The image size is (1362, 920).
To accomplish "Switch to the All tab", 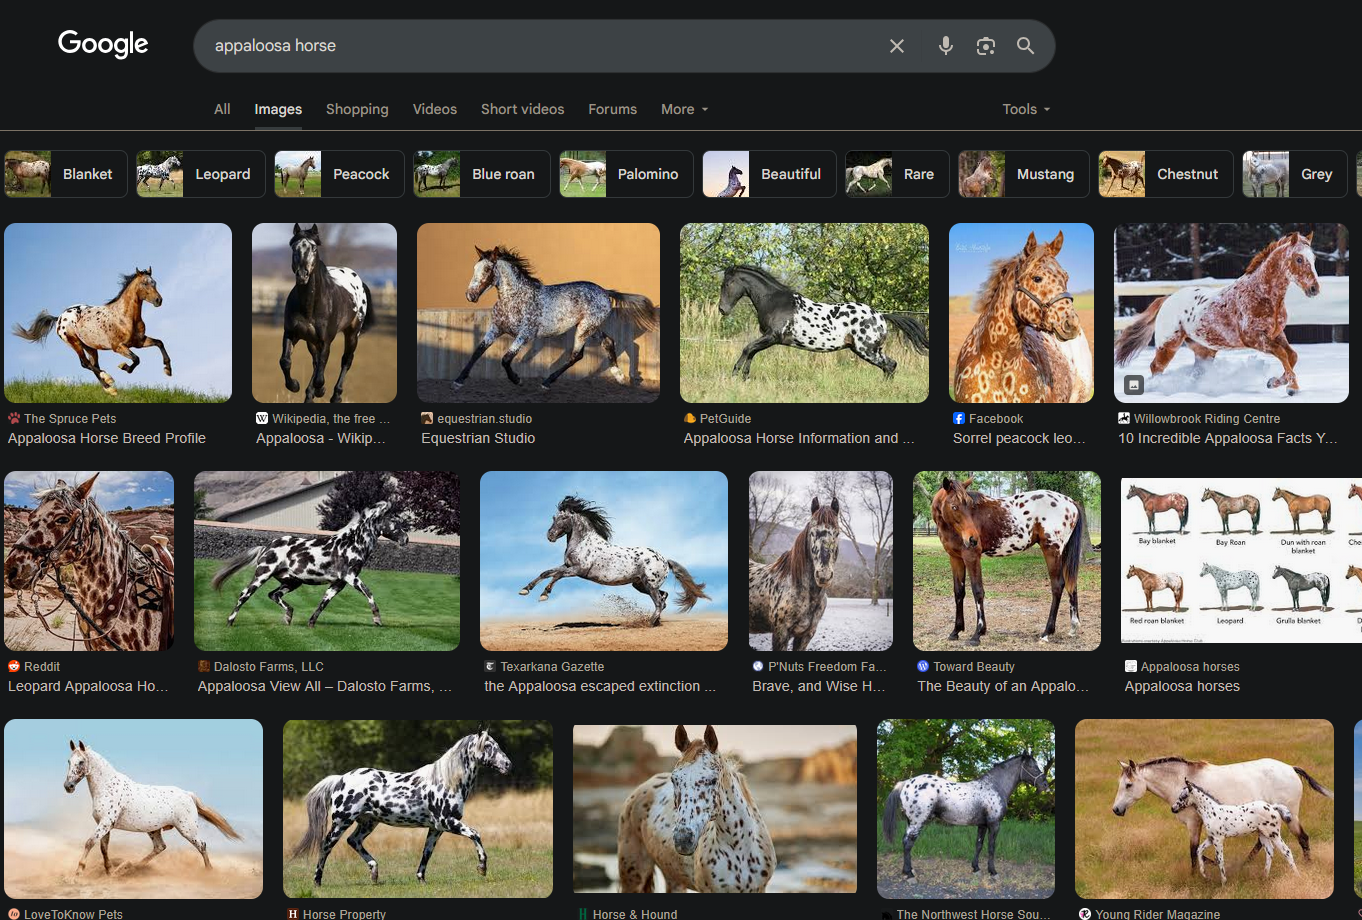I will (222, 109).
